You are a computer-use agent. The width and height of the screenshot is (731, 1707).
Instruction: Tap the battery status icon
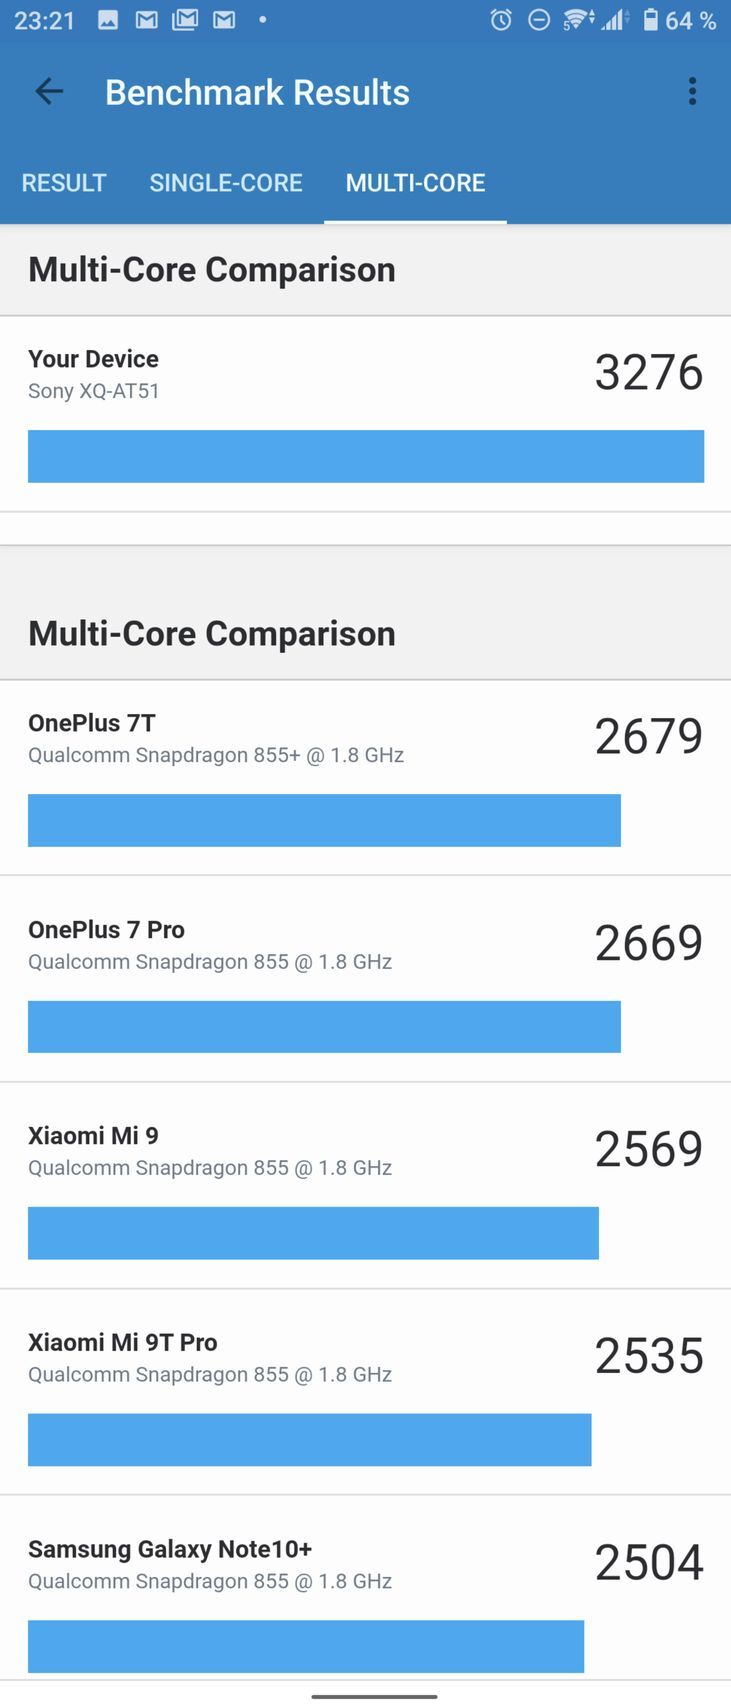[651, 20]
